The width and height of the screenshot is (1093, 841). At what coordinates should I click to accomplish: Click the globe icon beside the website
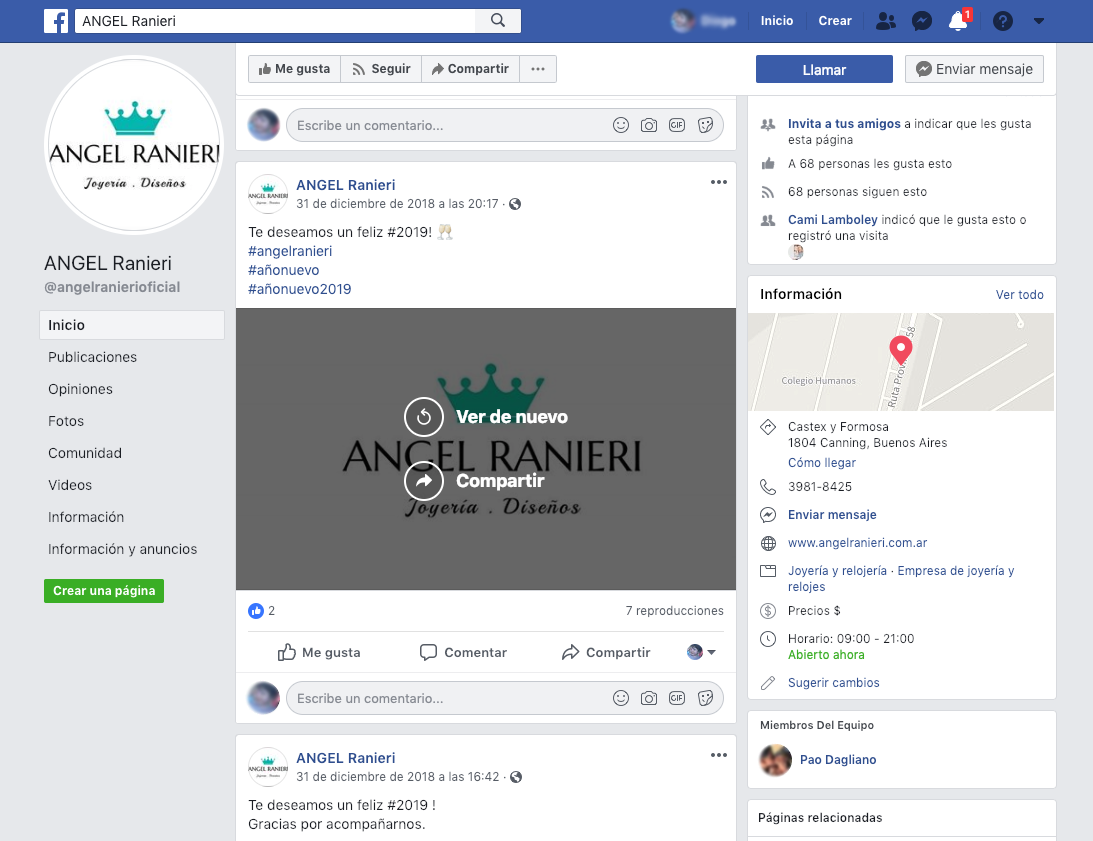point(767,543)
